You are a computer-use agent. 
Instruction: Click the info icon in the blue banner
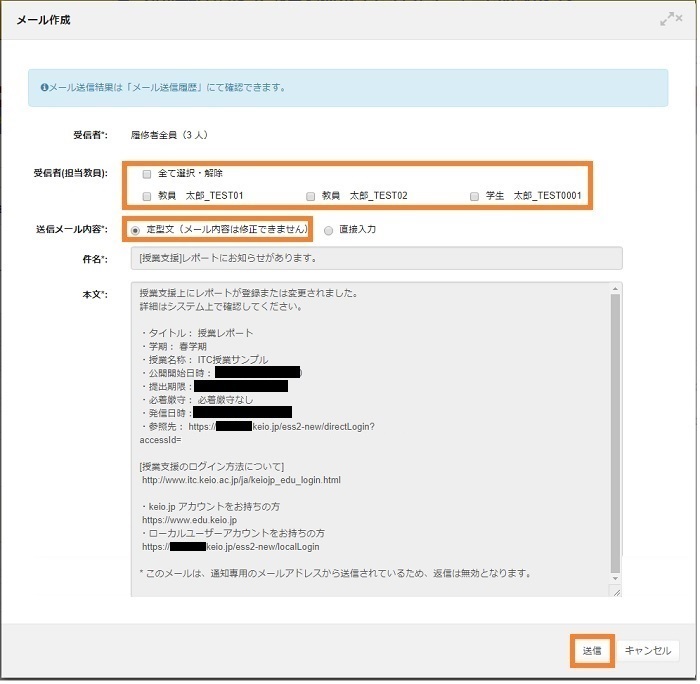tap(45, 87)
